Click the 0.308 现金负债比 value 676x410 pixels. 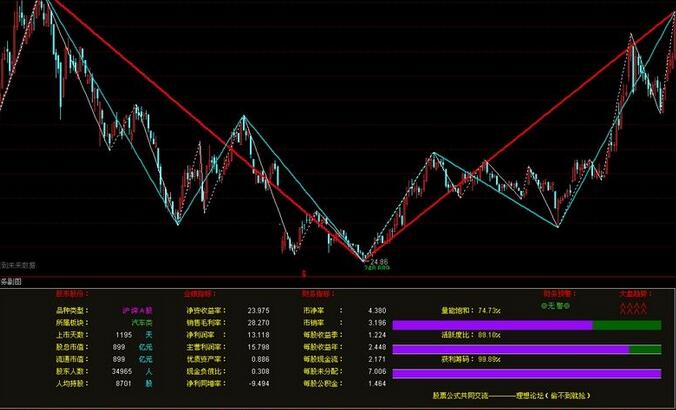pos(260,371)
